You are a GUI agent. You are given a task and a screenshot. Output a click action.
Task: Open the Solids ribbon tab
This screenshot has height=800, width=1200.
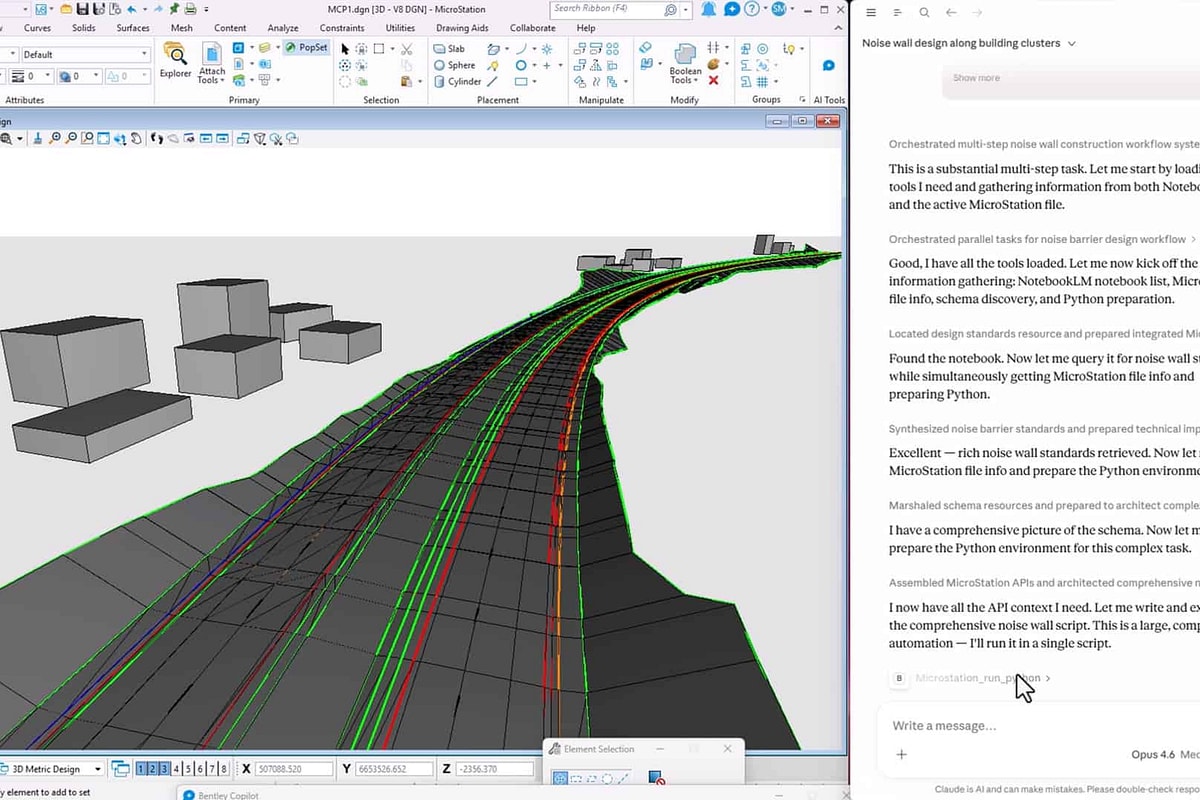[x=84, y=28]
